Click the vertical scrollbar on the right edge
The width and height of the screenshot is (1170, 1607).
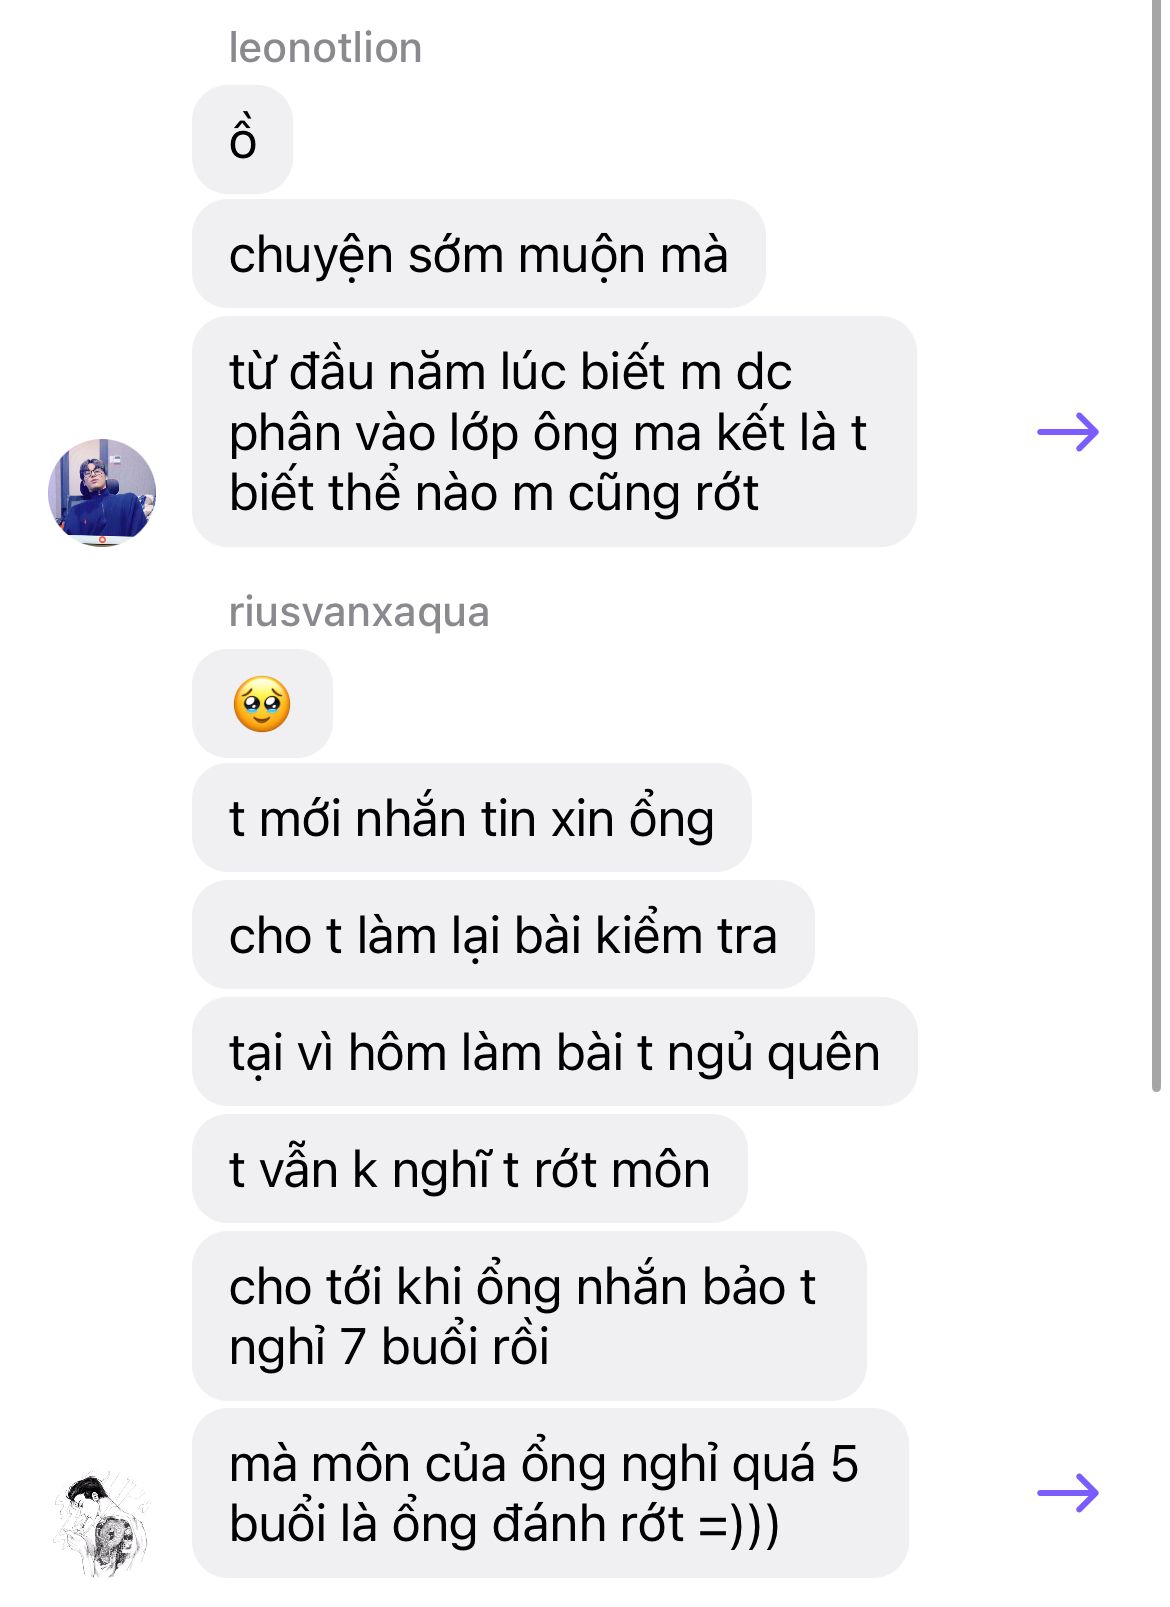tap(1157, 545)
